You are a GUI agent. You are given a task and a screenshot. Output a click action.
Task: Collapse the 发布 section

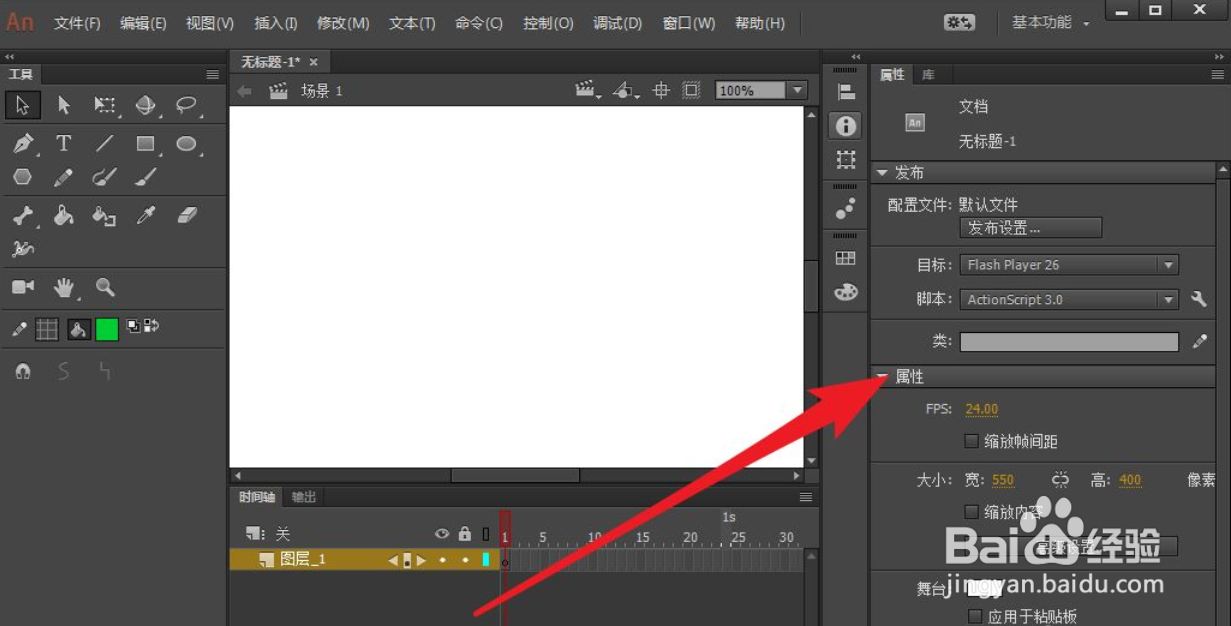click(883, 172)
